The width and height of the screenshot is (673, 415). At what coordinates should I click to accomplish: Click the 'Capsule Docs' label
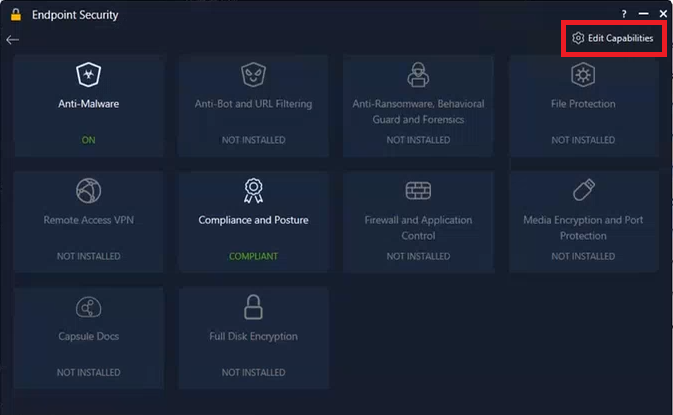88,336
